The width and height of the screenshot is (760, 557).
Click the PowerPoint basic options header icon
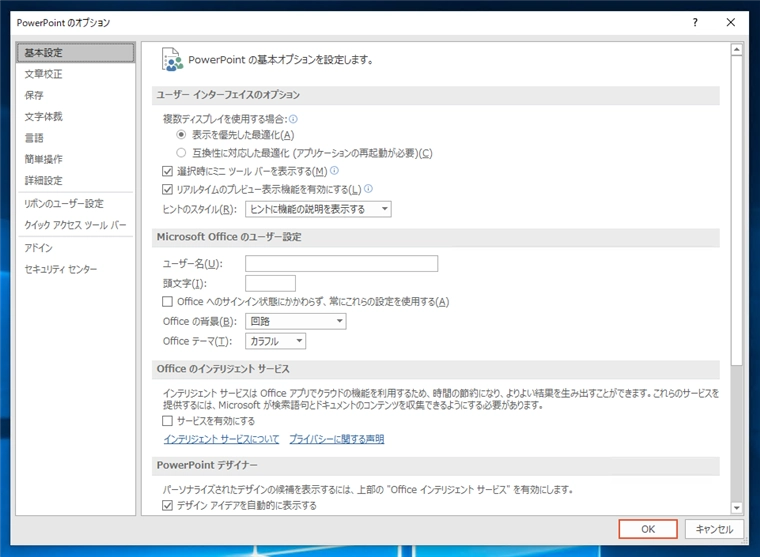(x=172, y=60)
